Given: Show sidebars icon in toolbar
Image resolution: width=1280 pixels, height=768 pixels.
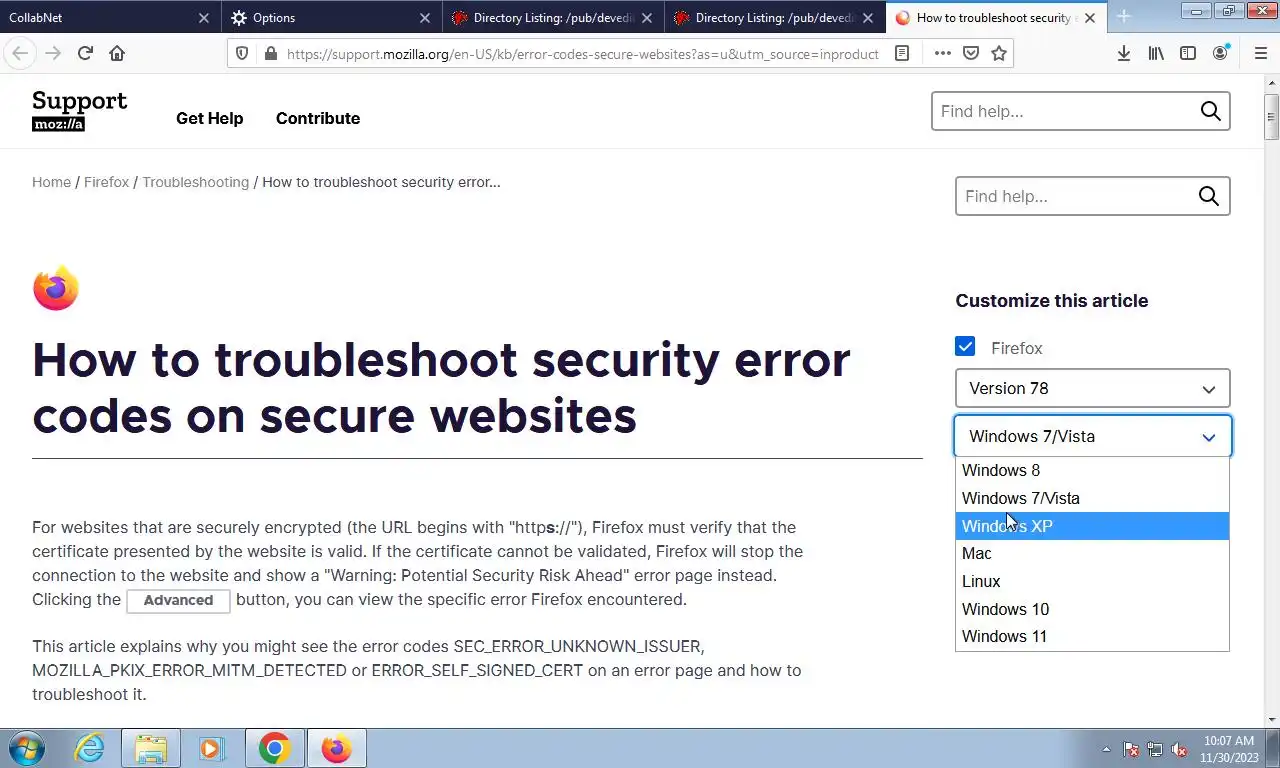Looking at the screenshot, I should click(1188, 54).
